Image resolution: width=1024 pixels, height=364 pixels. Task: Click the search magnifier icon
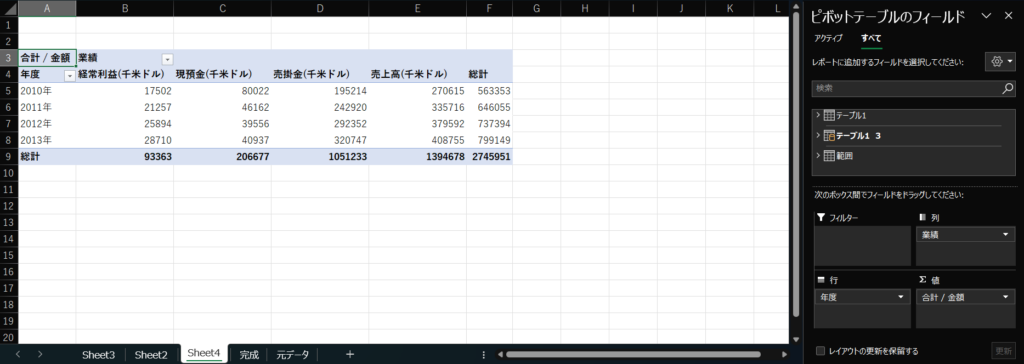pos(1008,88)
